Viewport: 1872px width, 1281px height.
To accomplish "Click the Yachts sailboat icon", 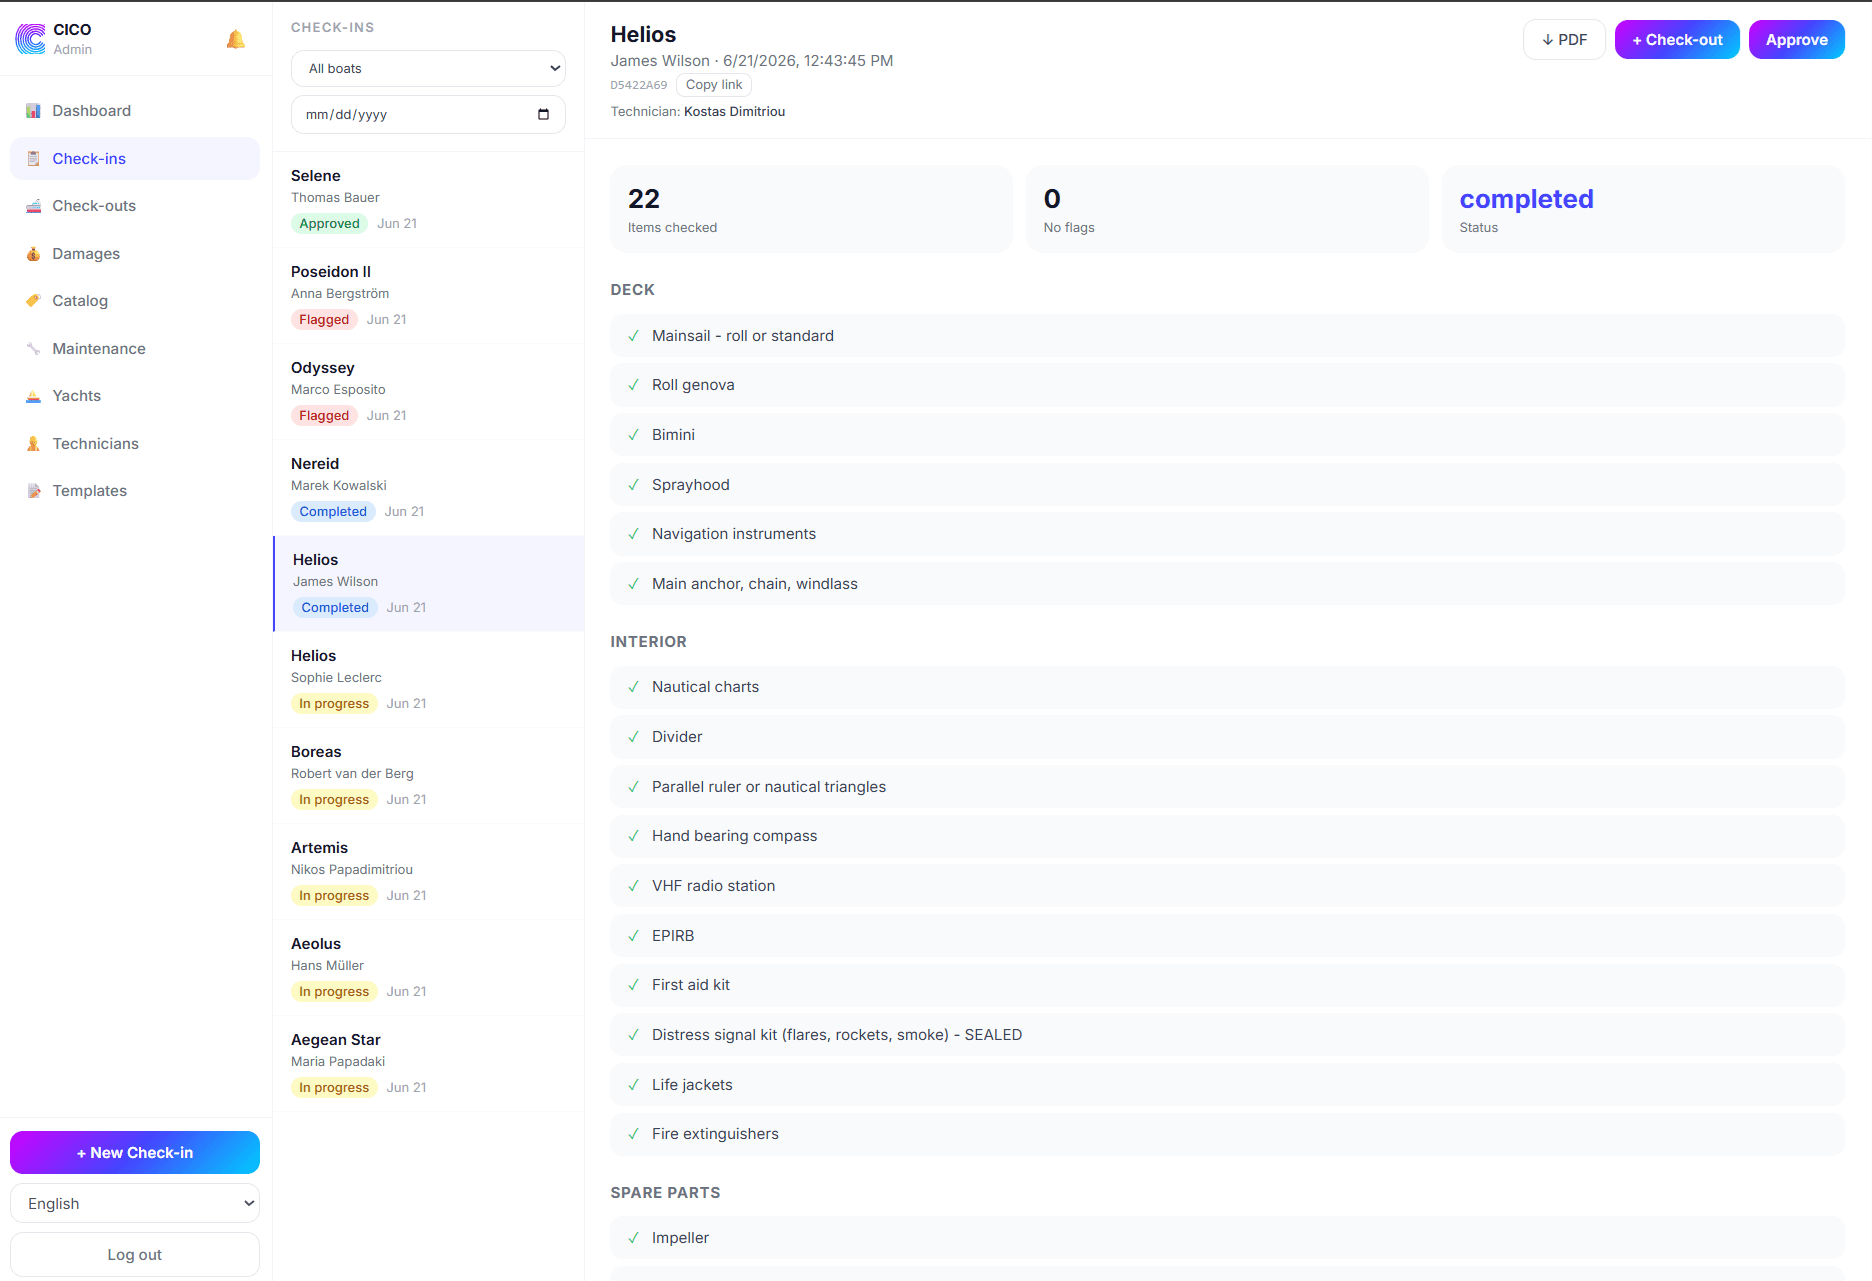I will (33, 396).
